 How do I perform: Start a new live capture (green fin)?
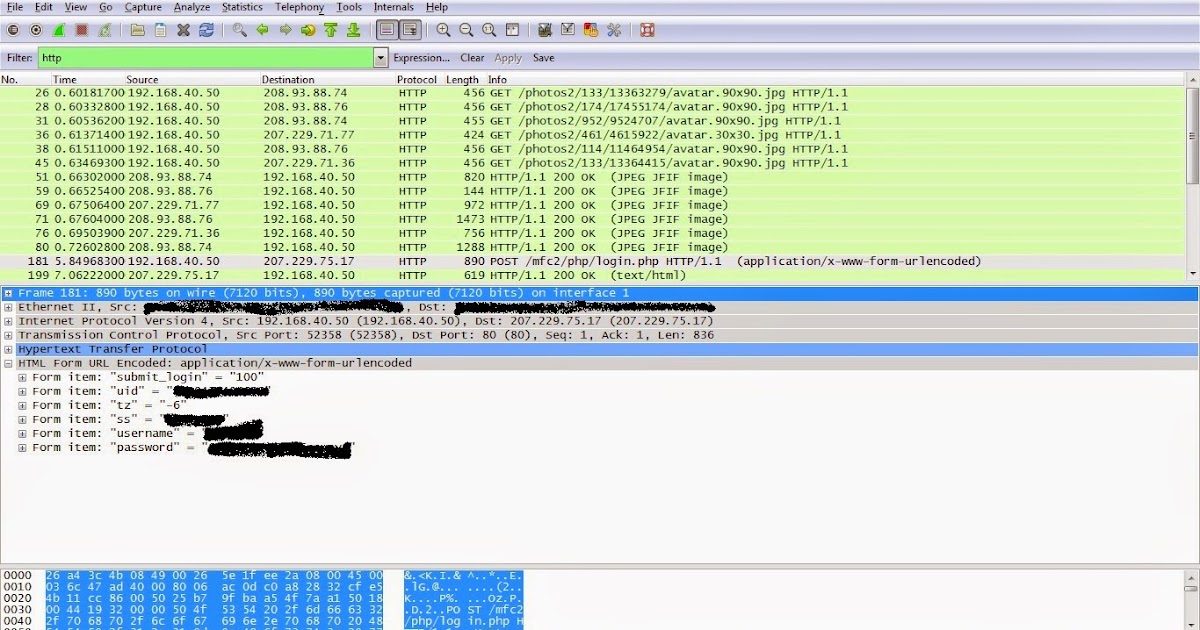(59, 30)
